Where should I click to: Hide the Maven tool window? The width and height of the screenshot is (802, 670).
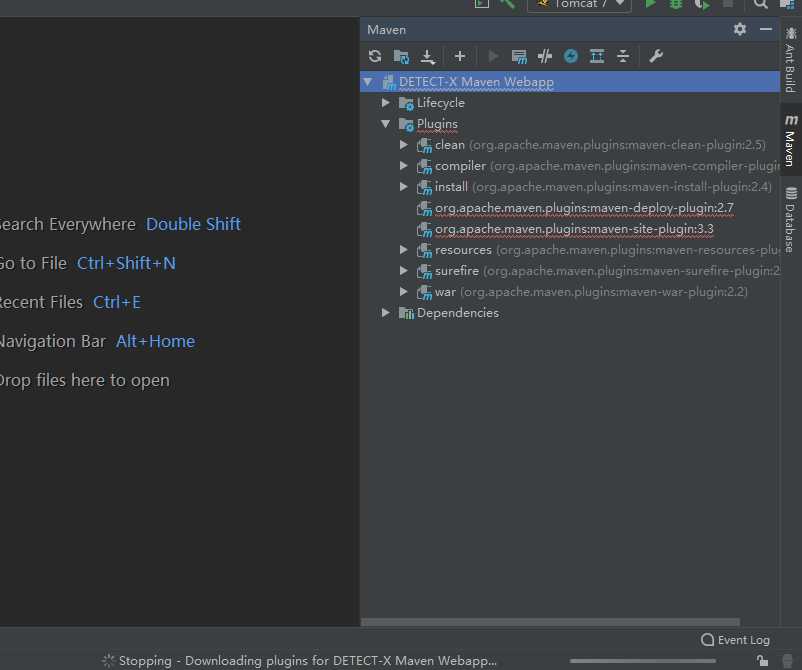point(766,29)
